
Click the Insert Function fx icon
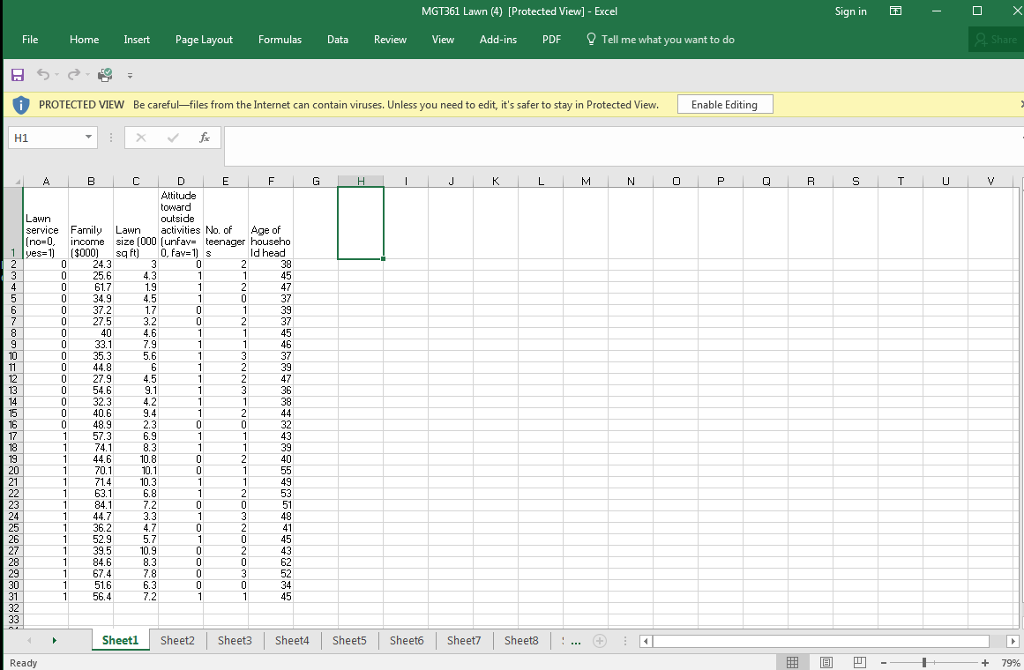pos(206,137)
